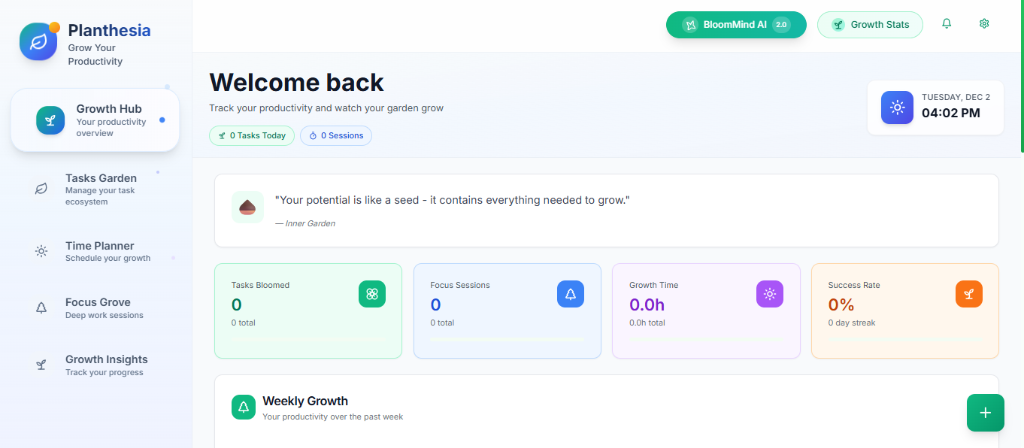Click the "0 Tasks Today" badge
The image size is (1024, 448).
[252, 135]
